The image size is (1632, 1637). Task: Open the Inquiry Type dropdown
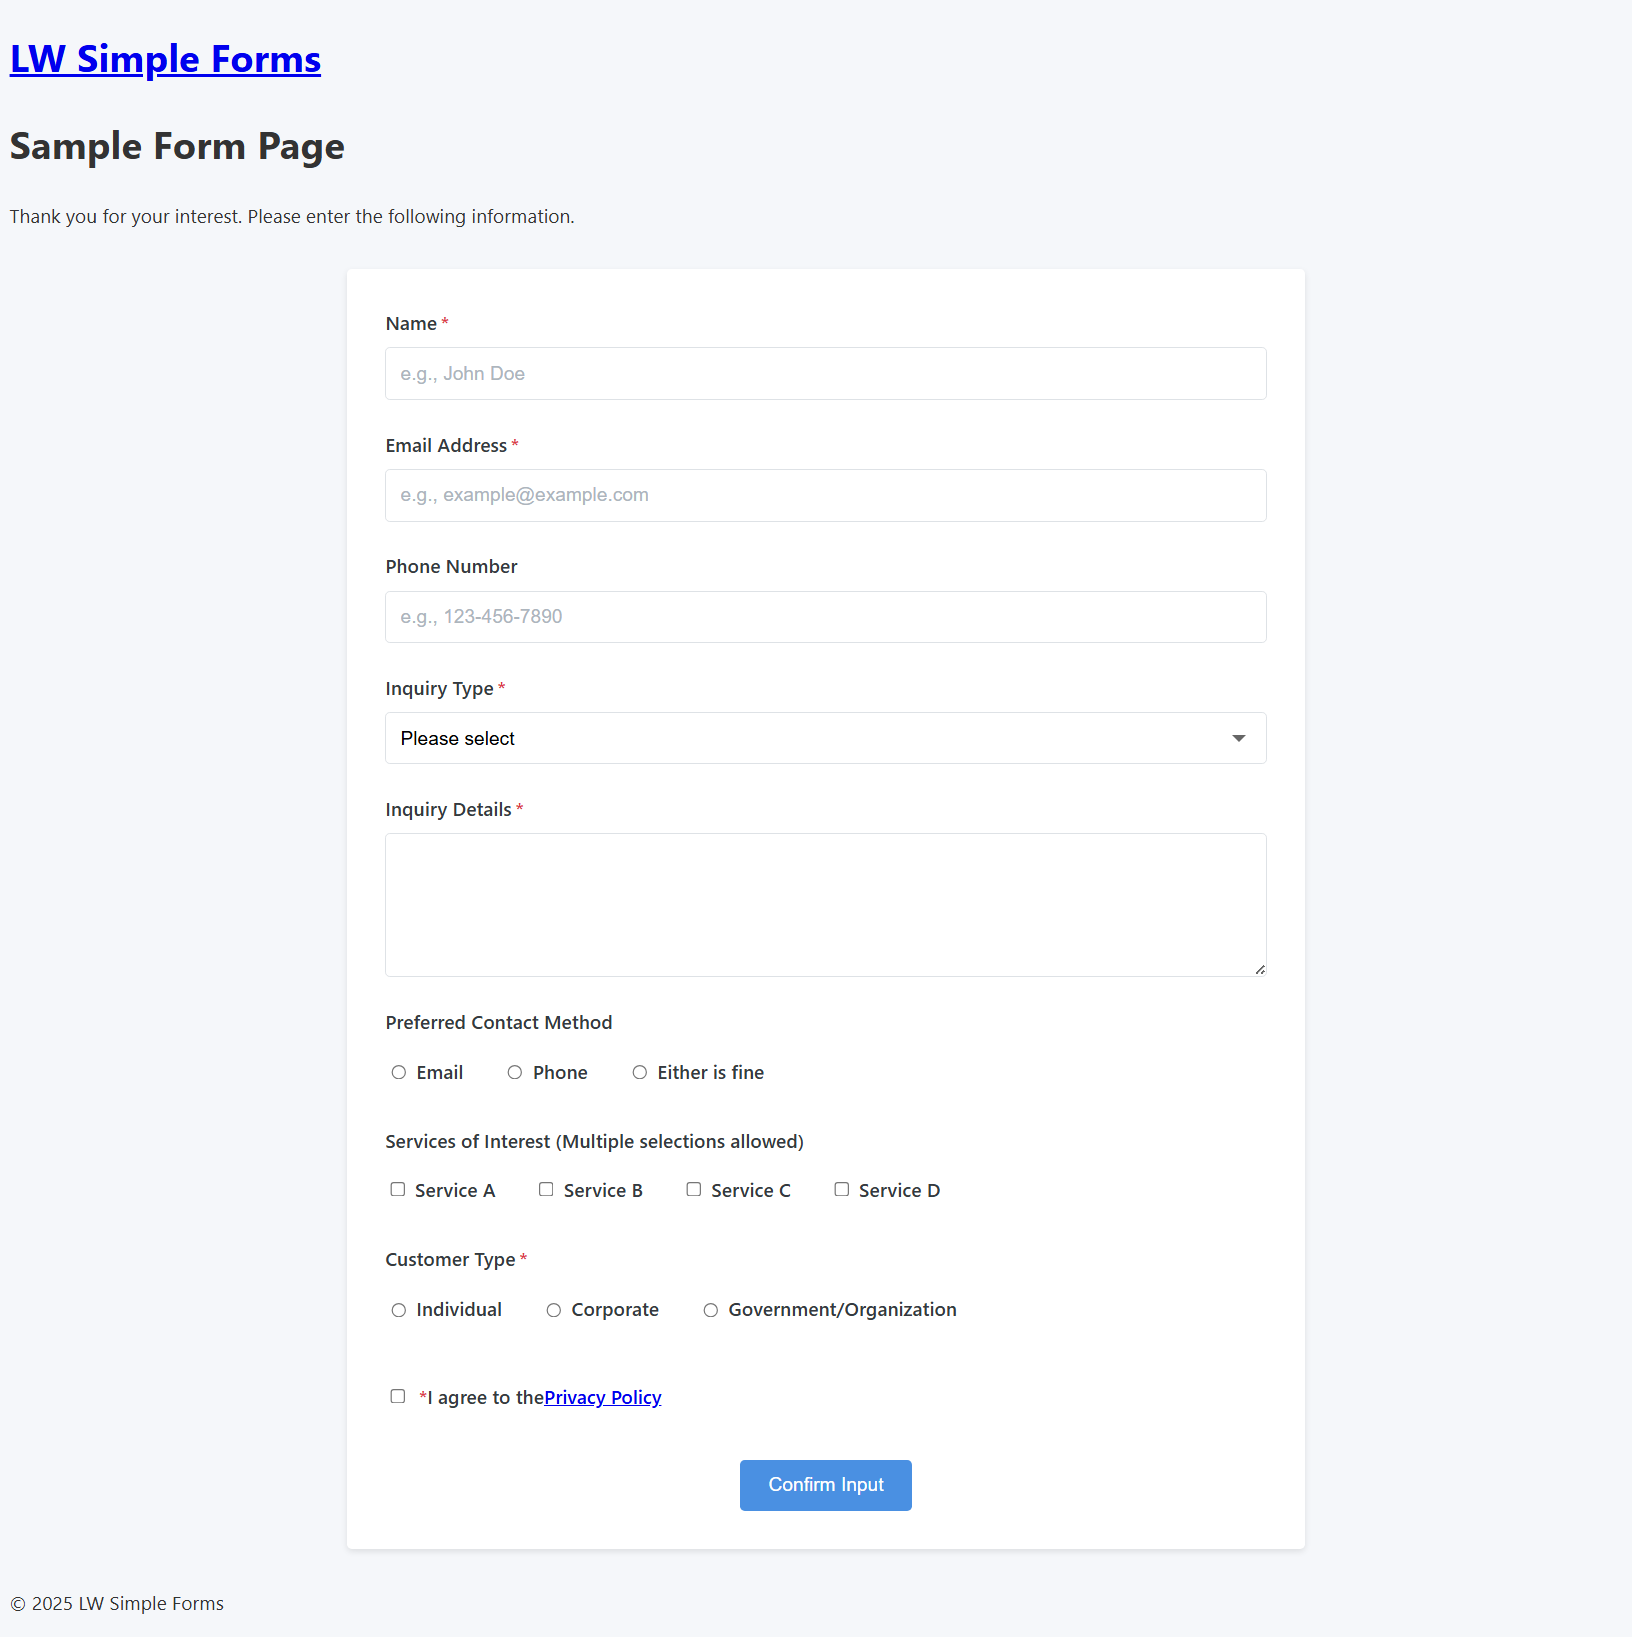click(825, 738)
